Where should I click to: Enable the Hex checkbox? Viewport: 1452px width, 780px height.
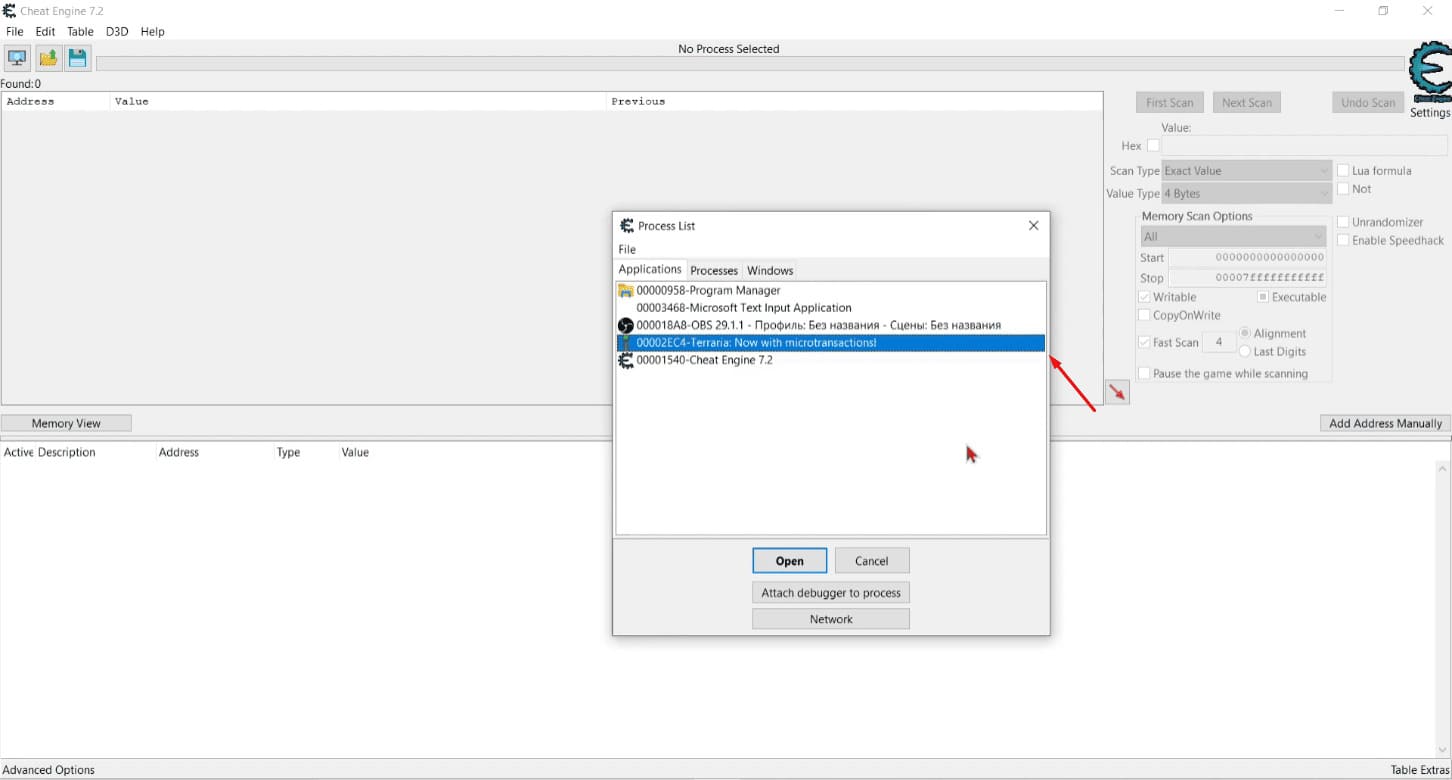tap(1153, 146)
